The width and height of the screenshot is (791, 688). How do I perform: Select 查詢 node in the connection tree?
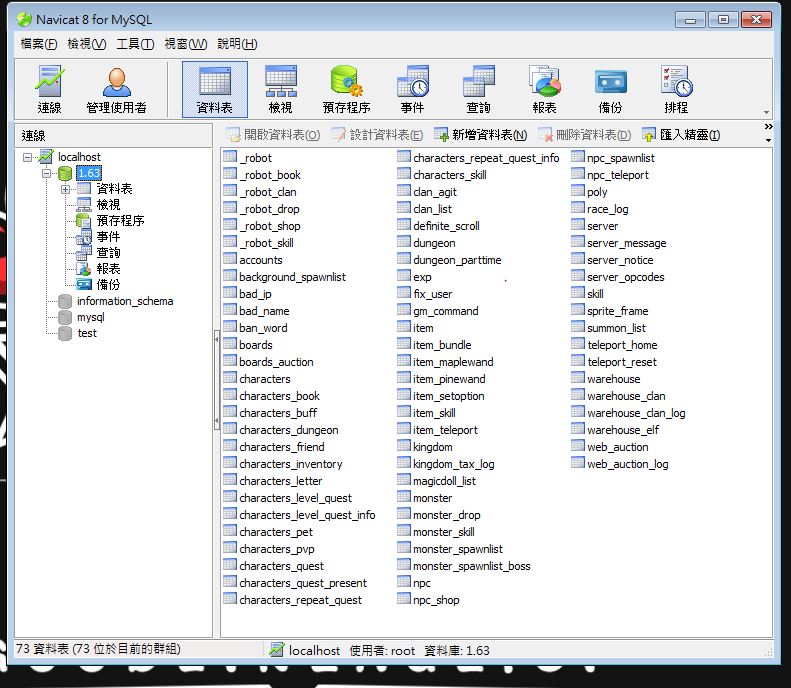pos(108,253)
